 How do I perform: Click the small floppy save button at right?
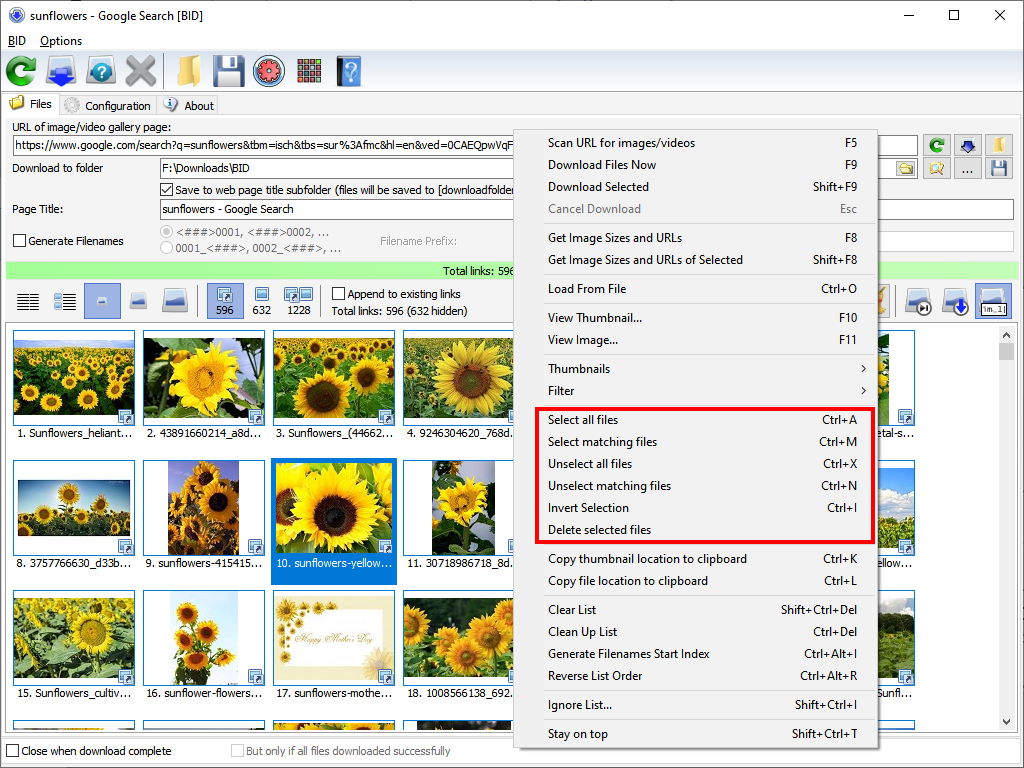click(999, 168)
